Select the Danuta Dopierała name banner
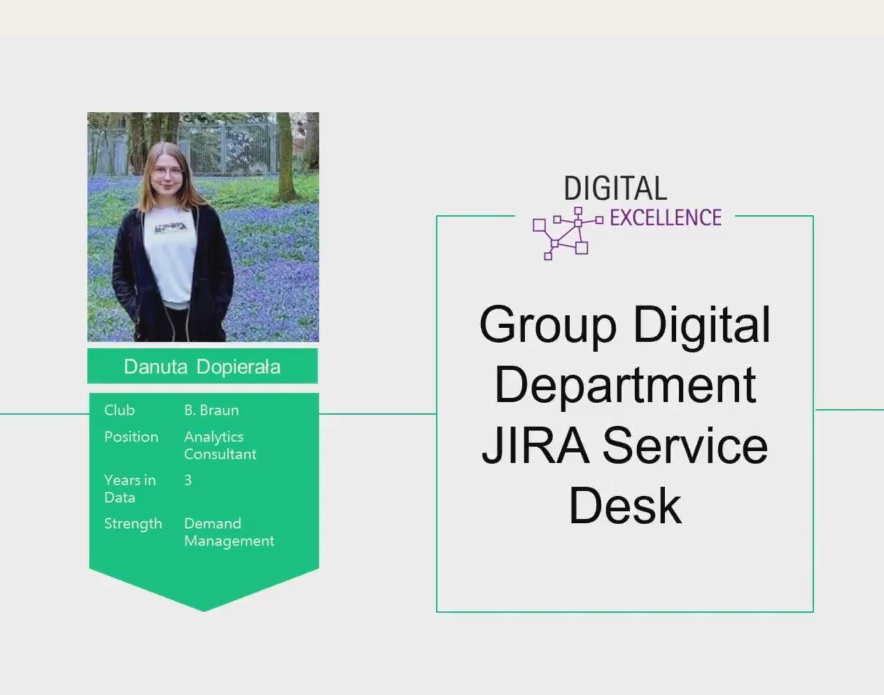Image resolution: width=884 pixels, height=695 pixels. [x=202, y=366]
